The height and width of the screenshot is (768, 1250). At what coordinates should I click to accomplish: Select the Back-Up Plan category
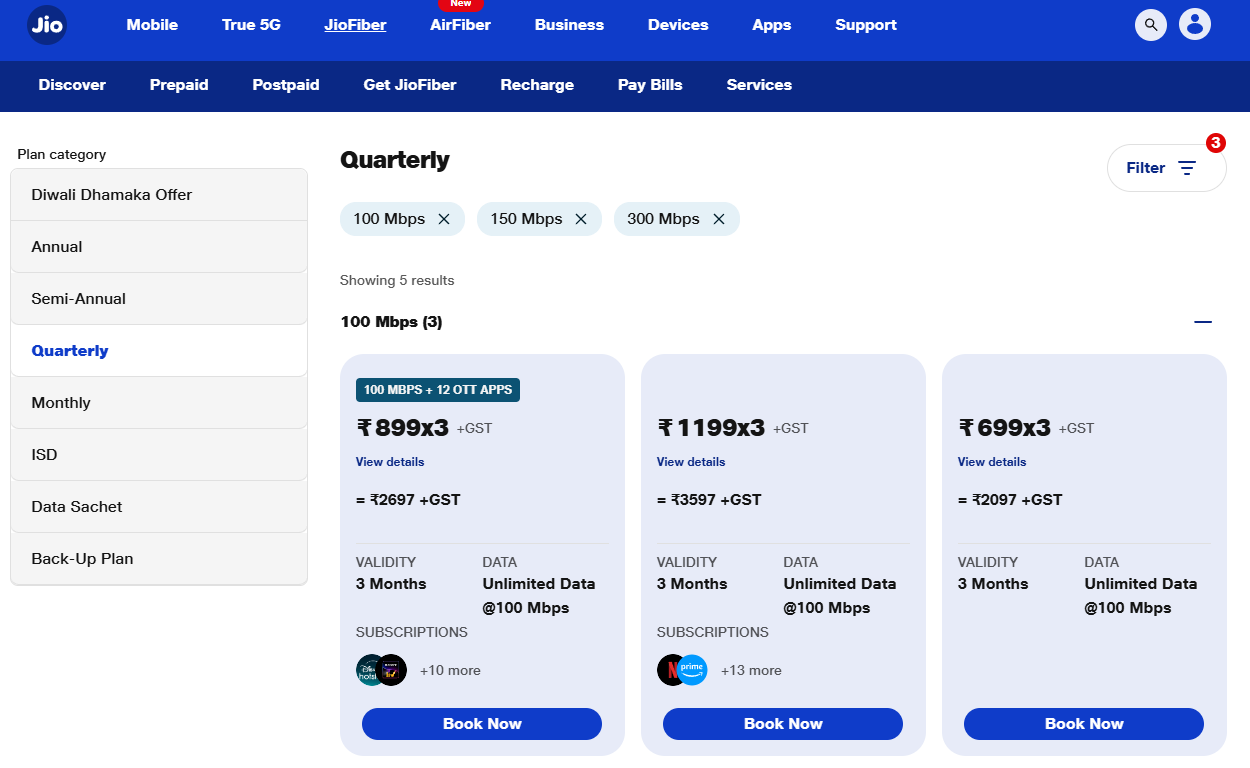[x=159, y=559]
